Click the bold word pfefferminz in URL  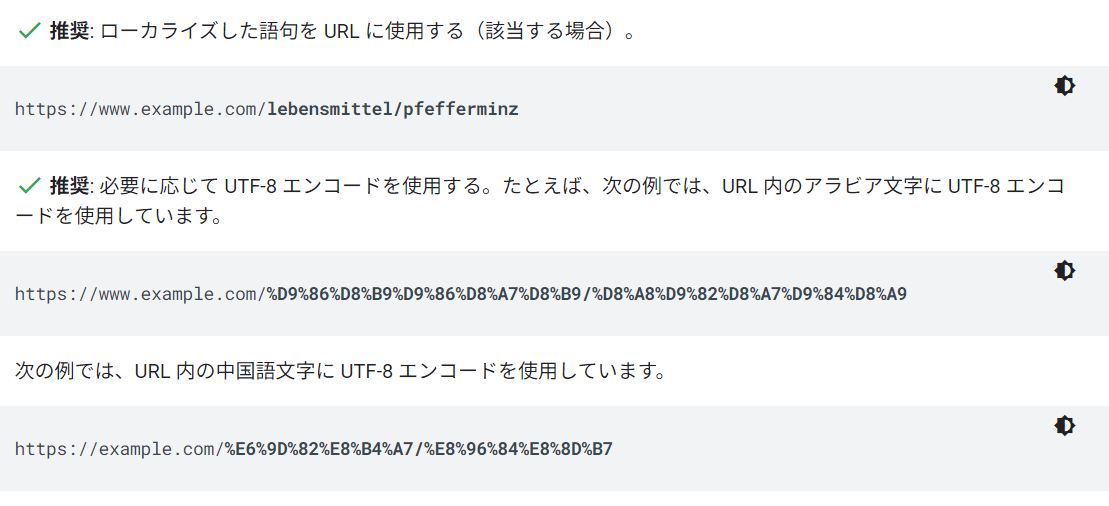[460, 109]
